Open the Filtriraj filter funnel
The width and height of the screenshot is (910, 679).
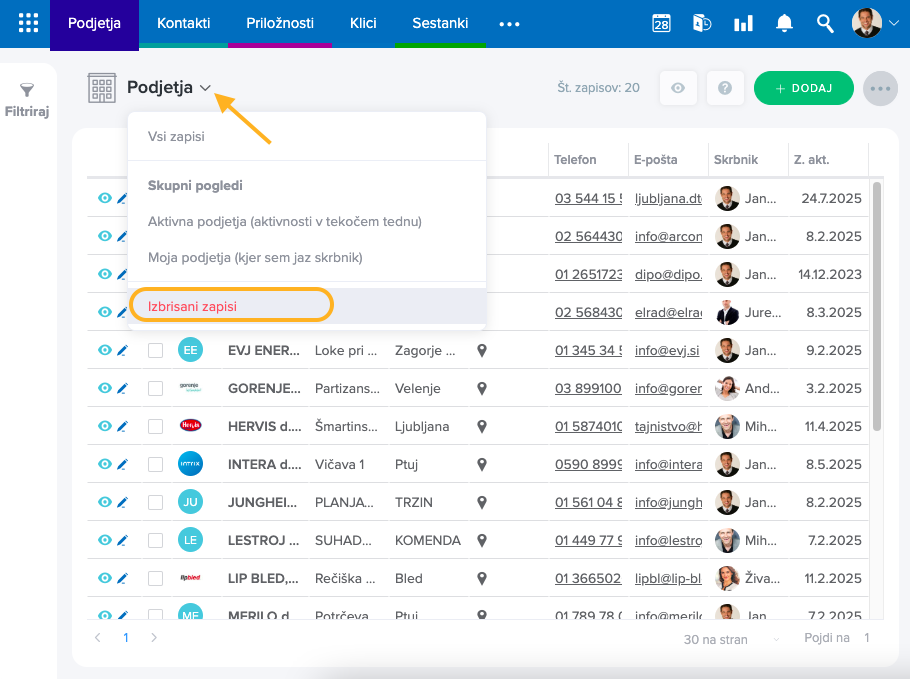coord(27,91)
